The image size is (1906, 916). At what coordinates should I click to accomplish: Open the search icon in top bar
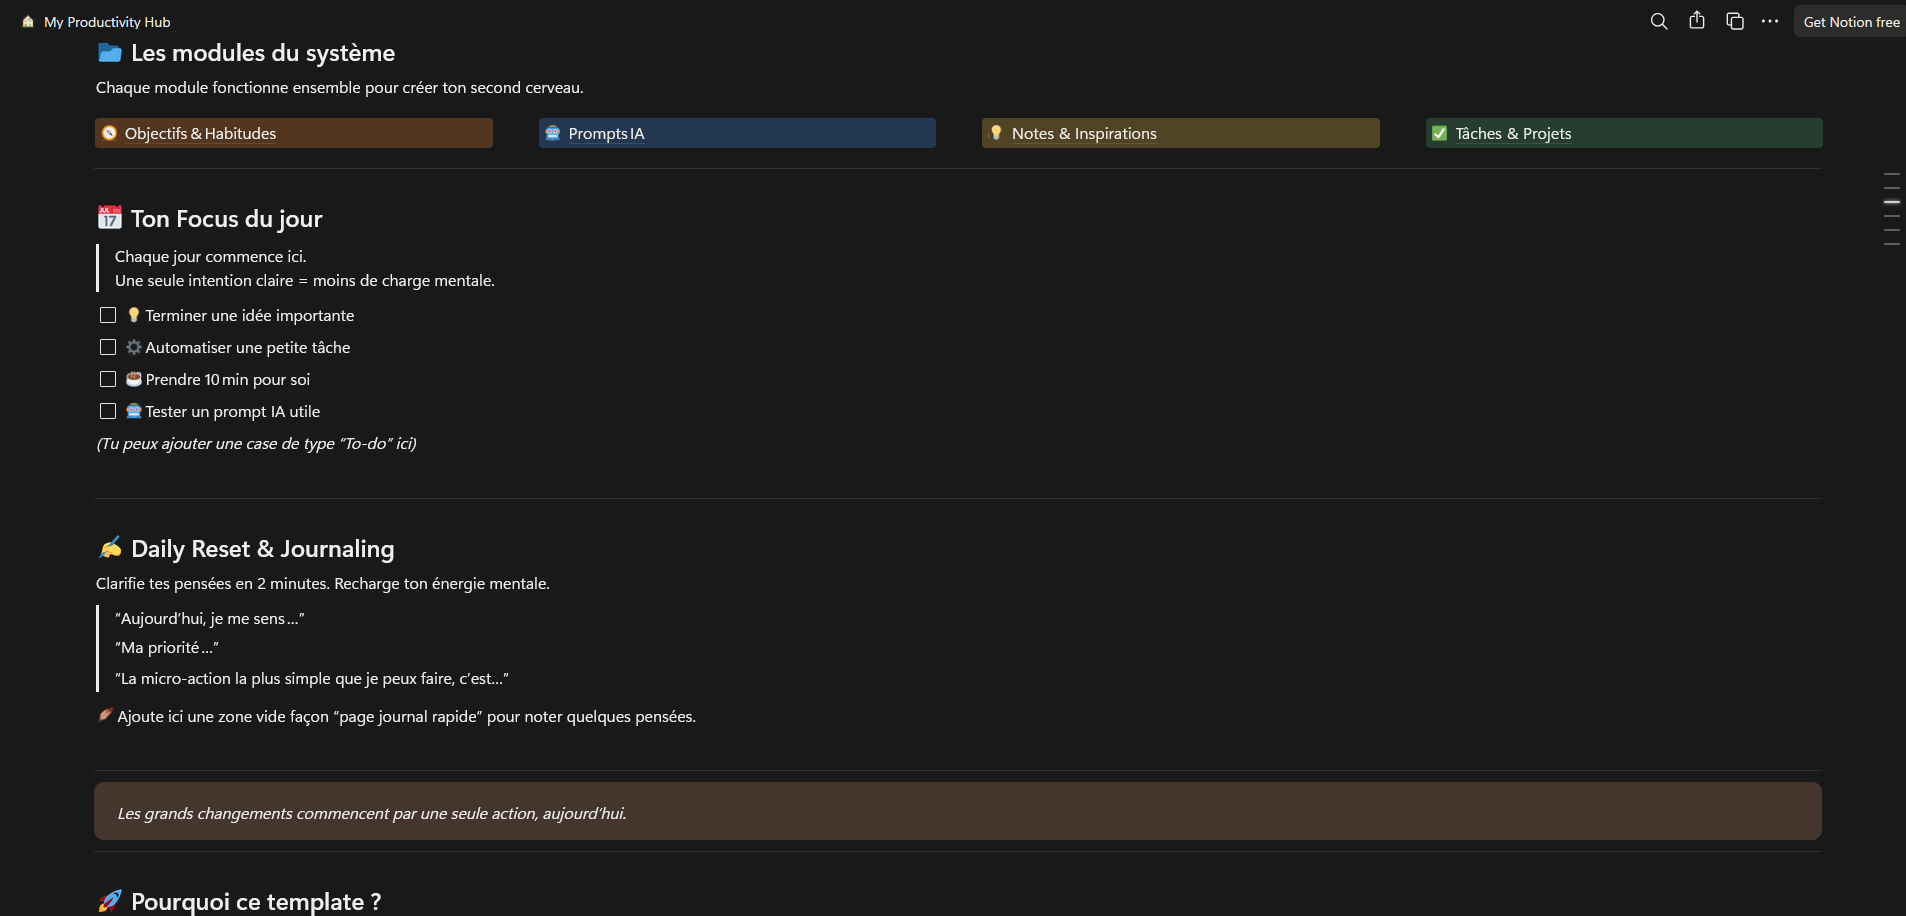1658,21
